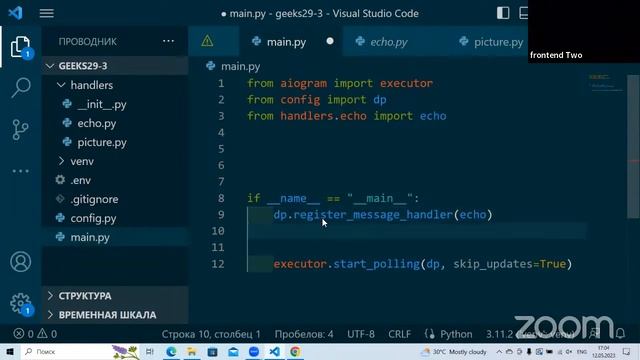Click VS Code icon on the taskbar
This screenshot has width=640, height=360.
tap(275, 351)
